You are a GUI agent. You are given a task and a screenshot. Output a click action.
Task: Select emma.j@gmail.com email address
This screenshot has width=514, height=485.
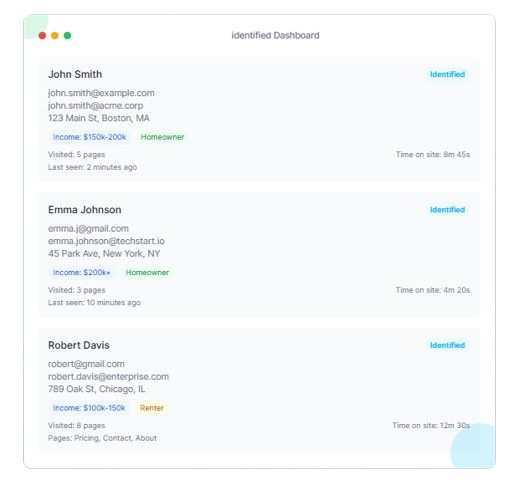[x=88, y=228]
